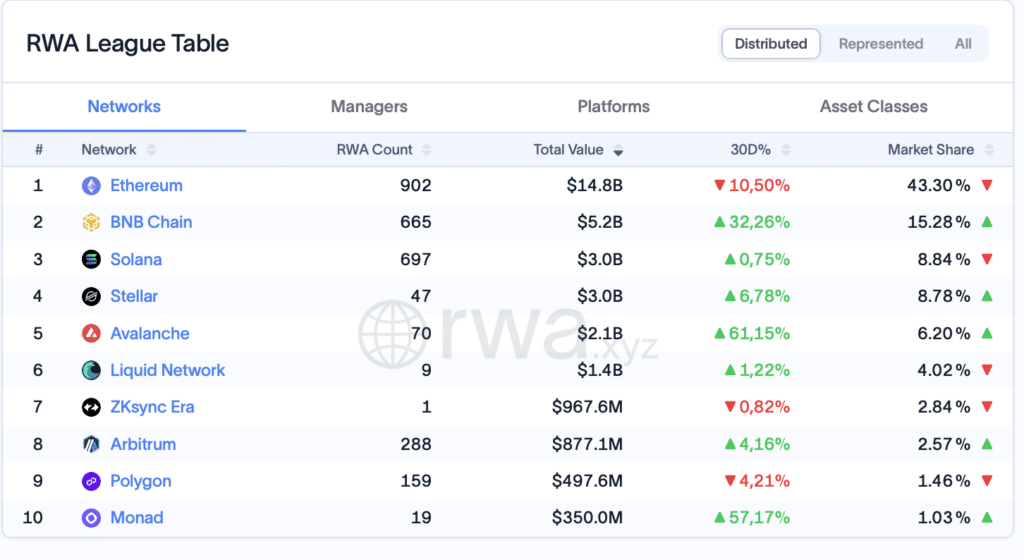Screen dimensions: 1024x560
Task: Sort by Market Share column arrows
Action: (x=989, y=150)
